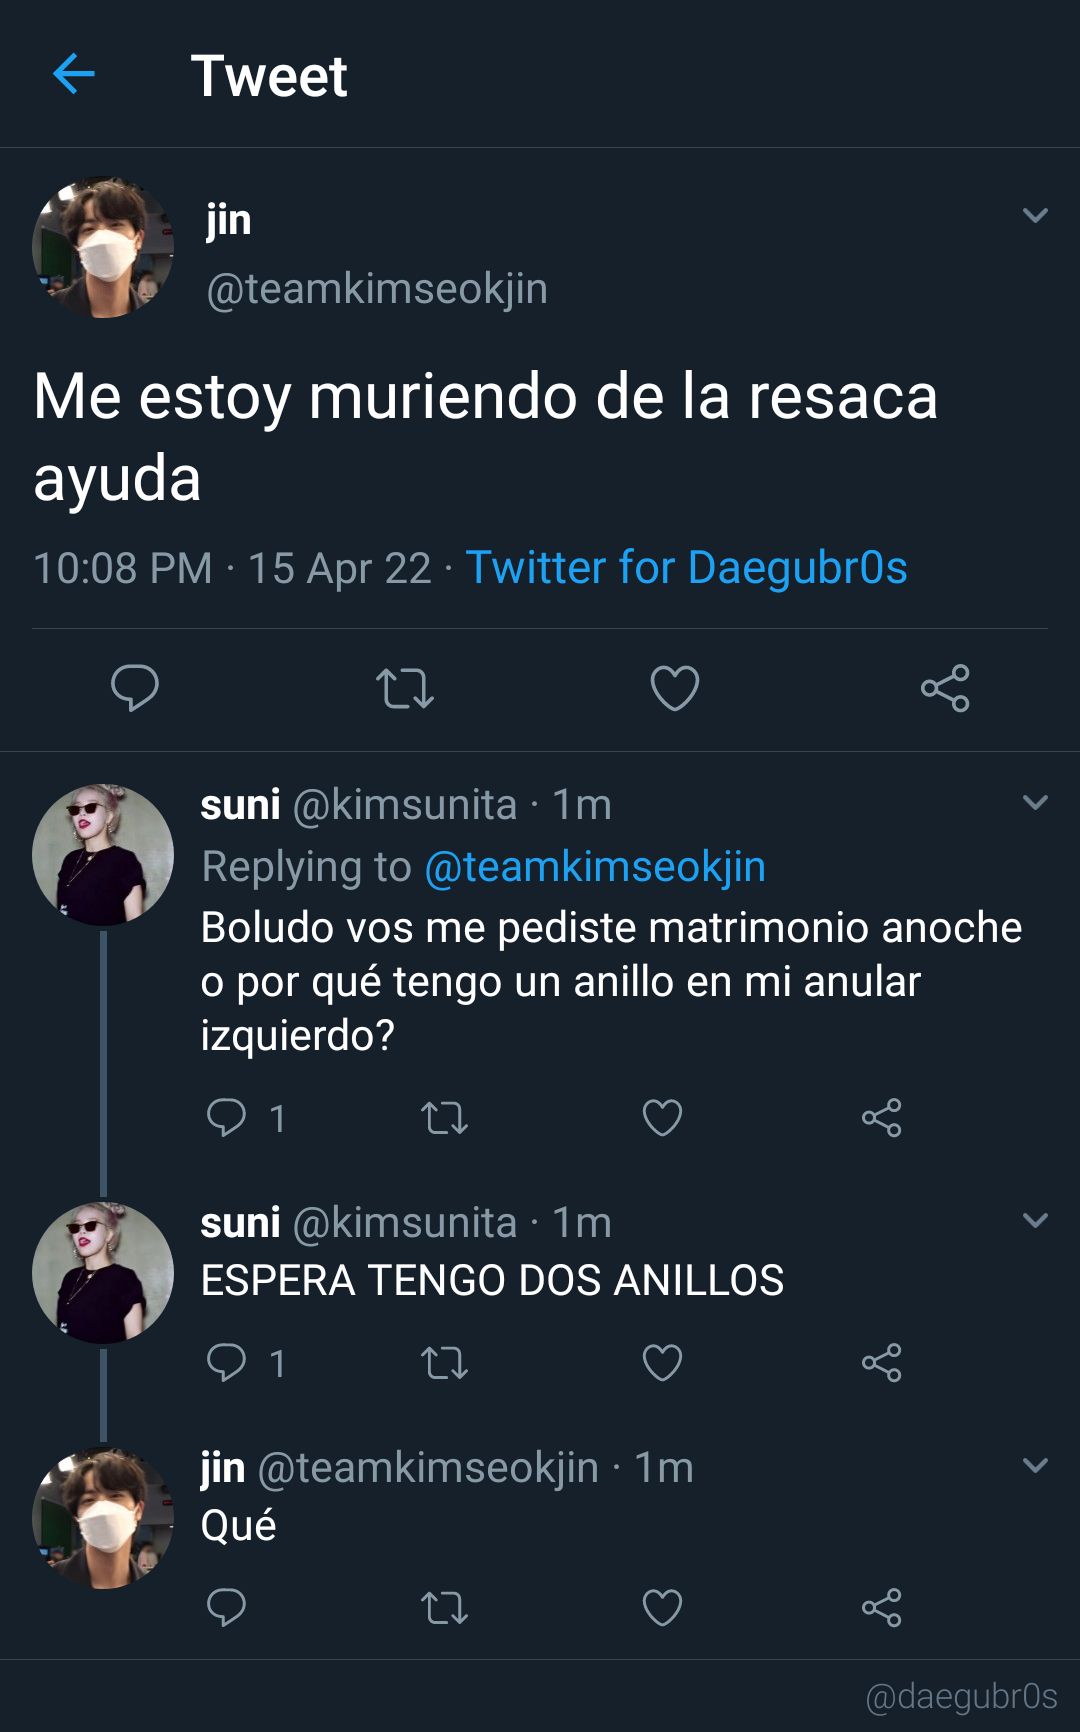This screenshot has width=1080, height=1732.
Task: Open jin's profile picture on main tweet
Action: (x=103, y=247)
